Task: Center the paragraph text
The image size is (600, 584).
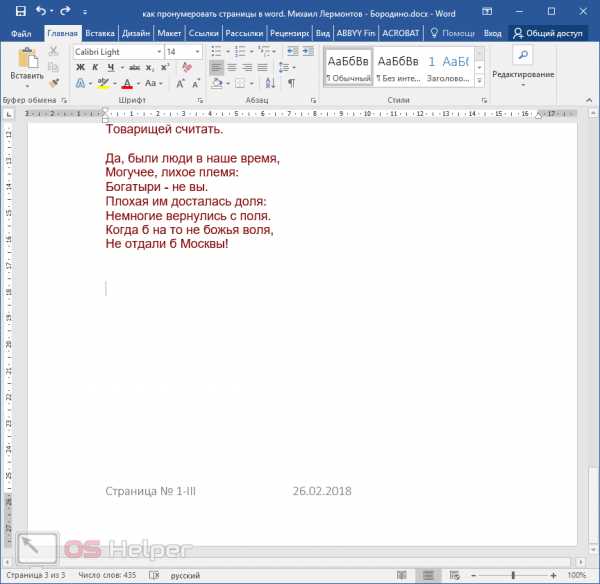Action: [232, 68]
